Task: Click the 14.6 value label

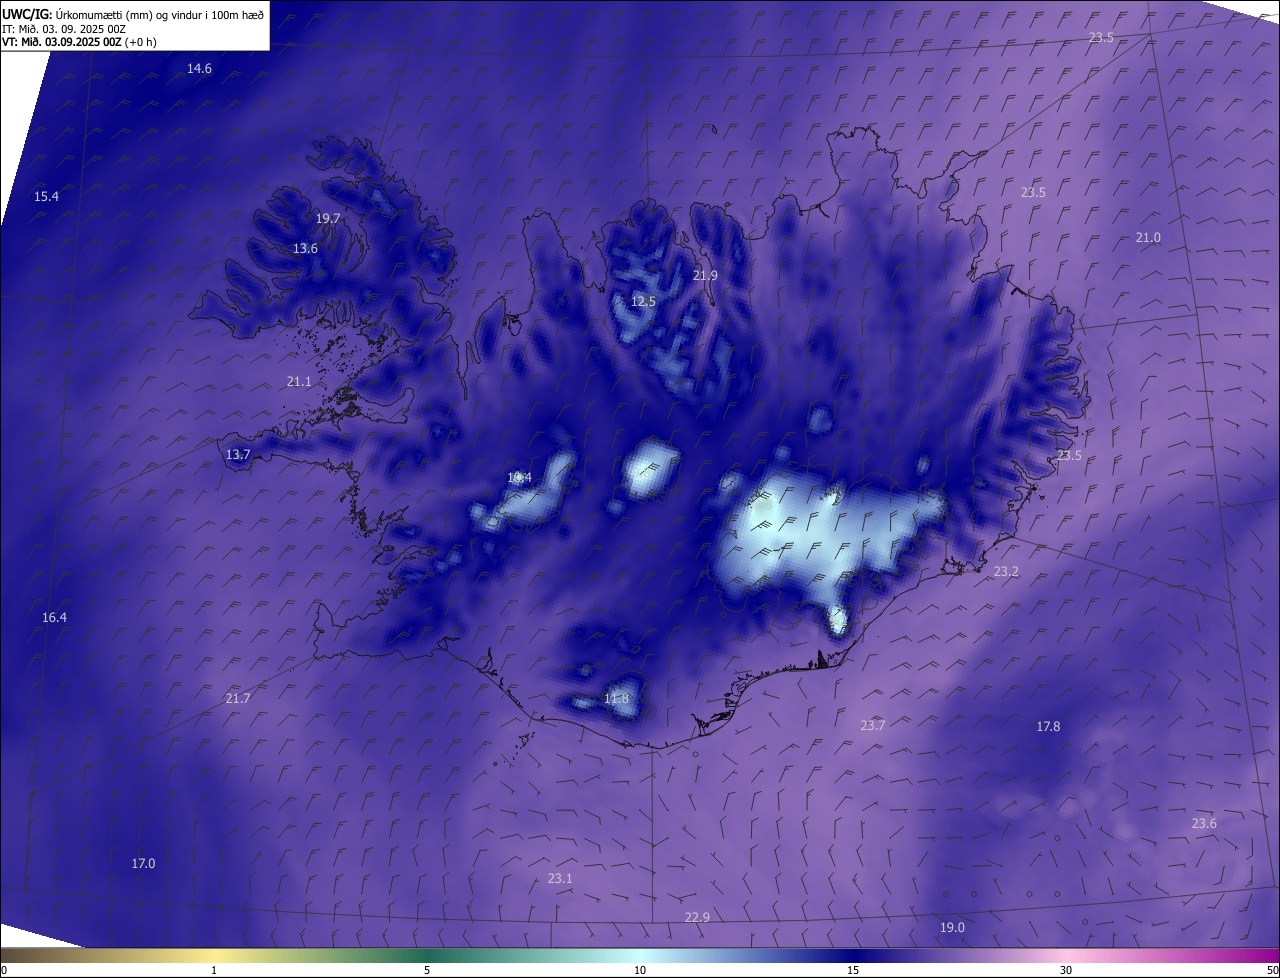Action: [200, 69]
